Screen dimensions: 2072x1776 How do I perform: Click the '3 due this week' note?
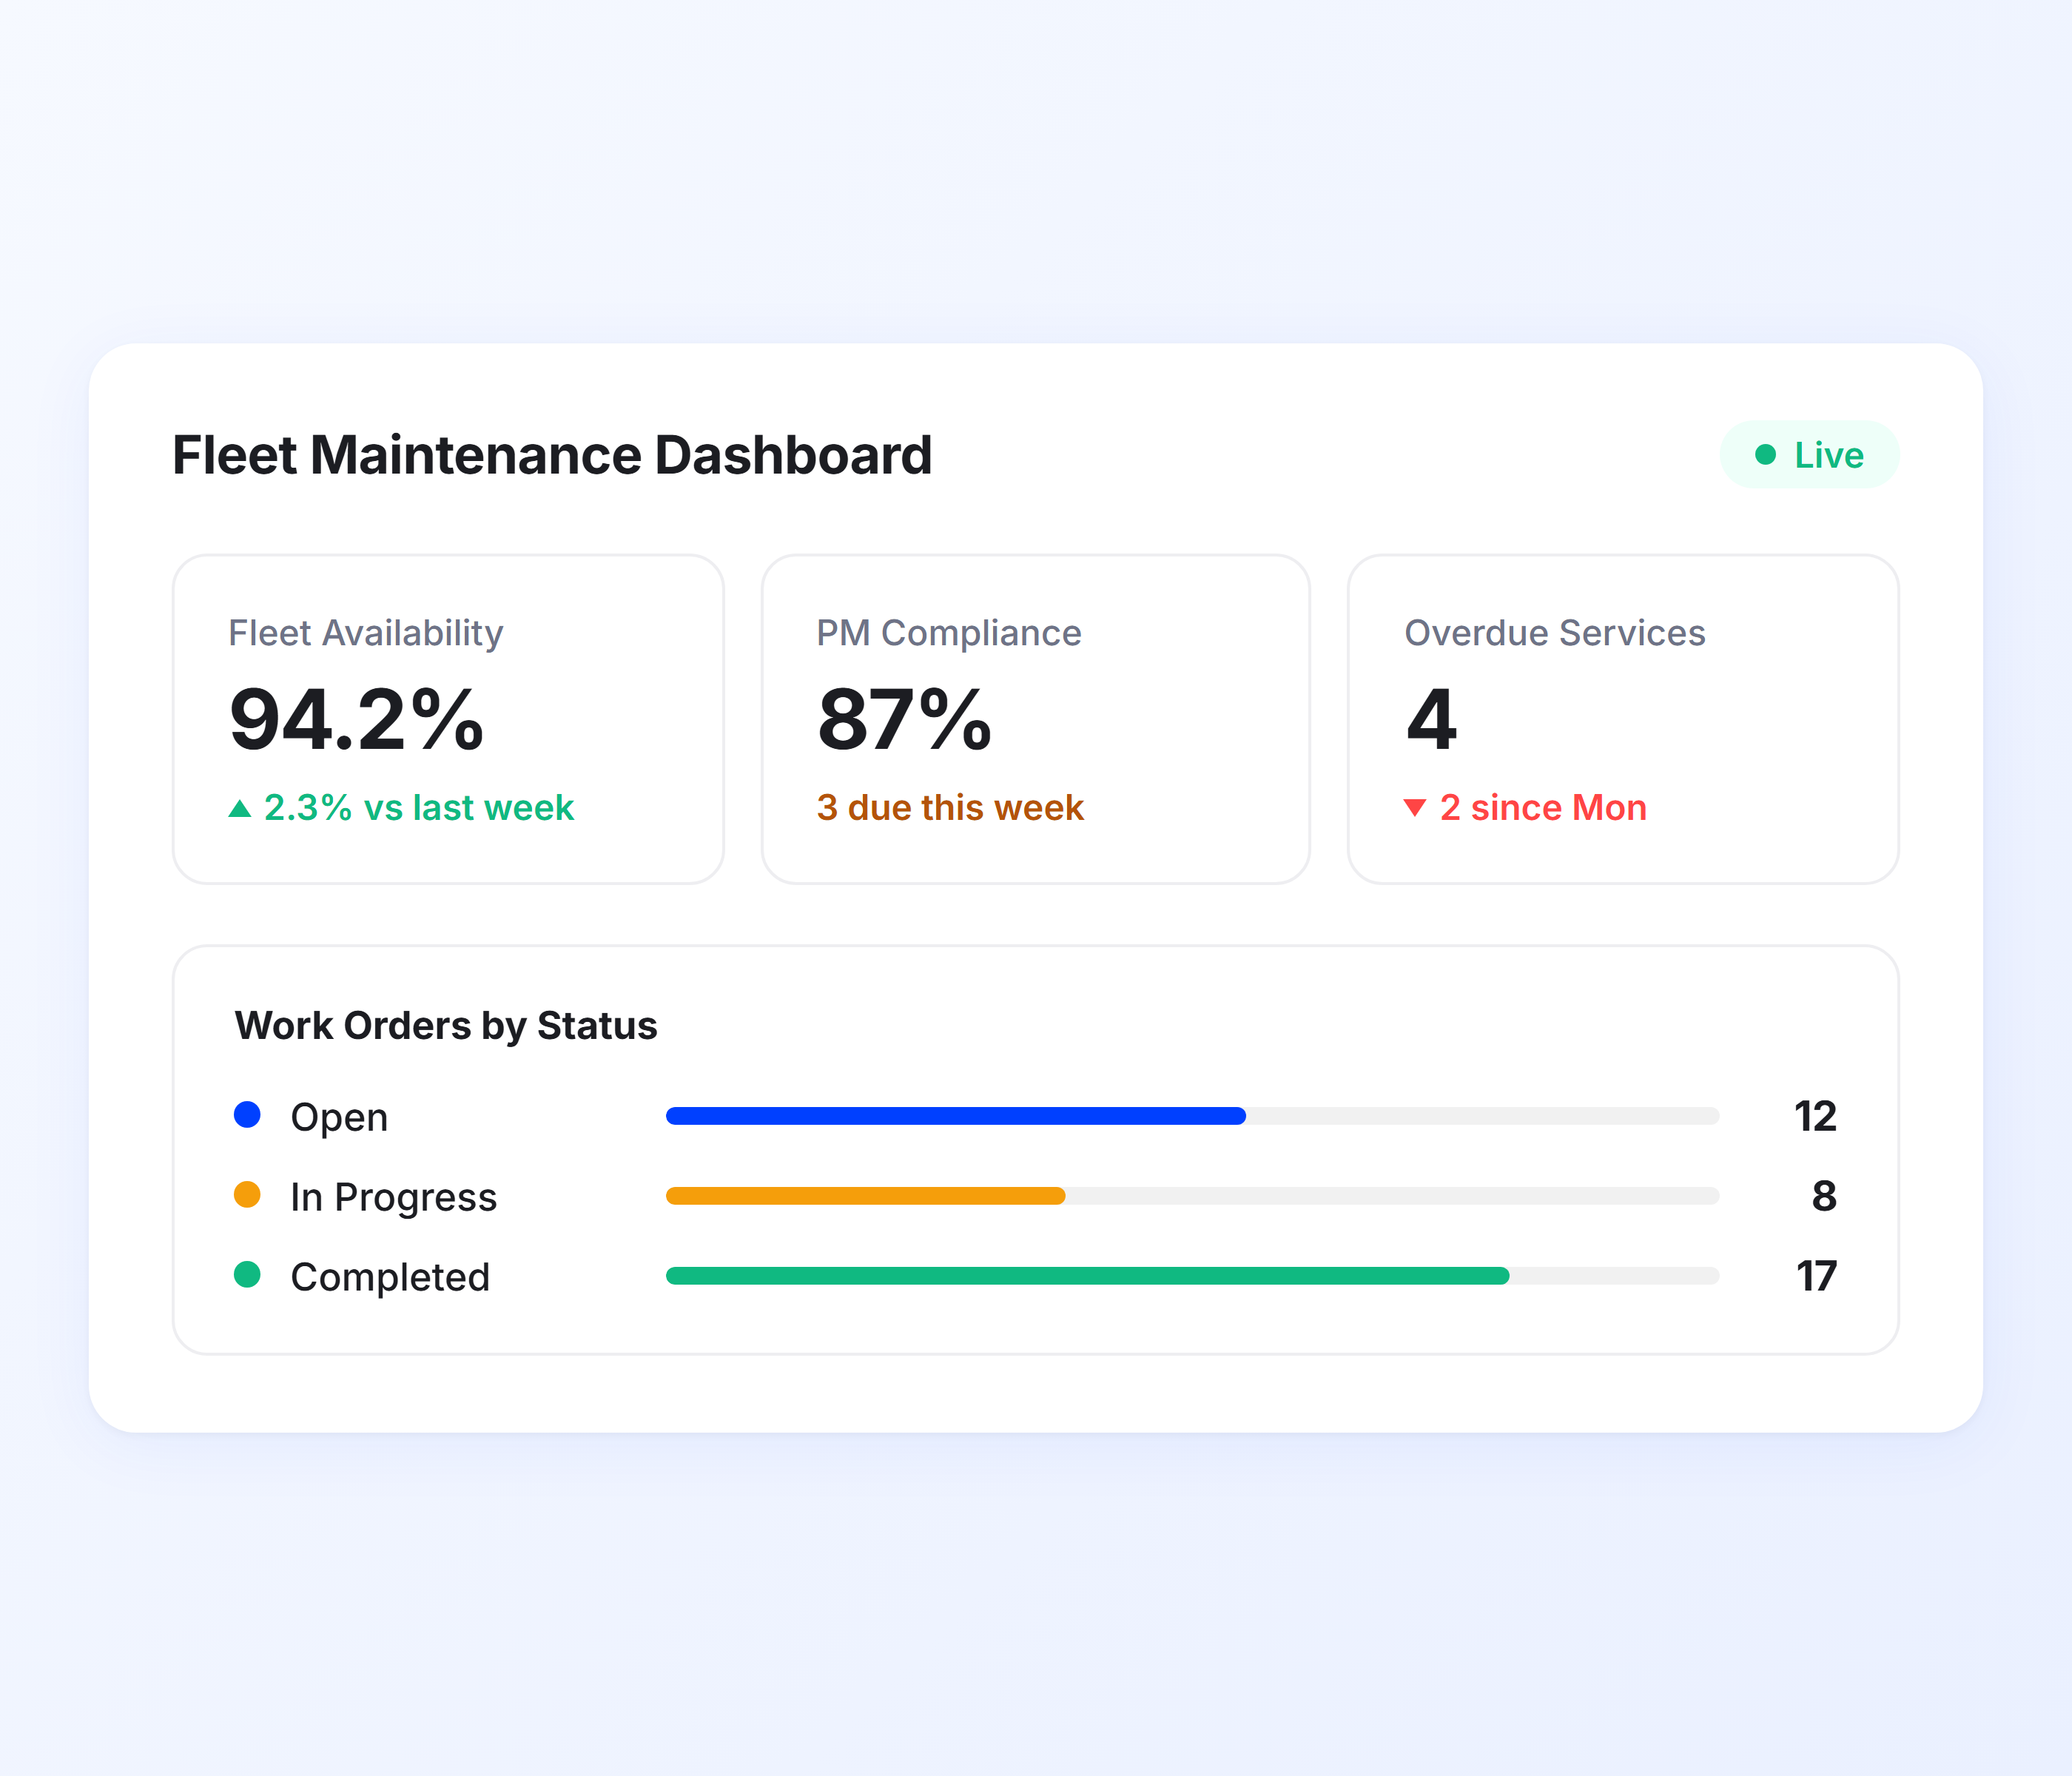coord(950,808)
